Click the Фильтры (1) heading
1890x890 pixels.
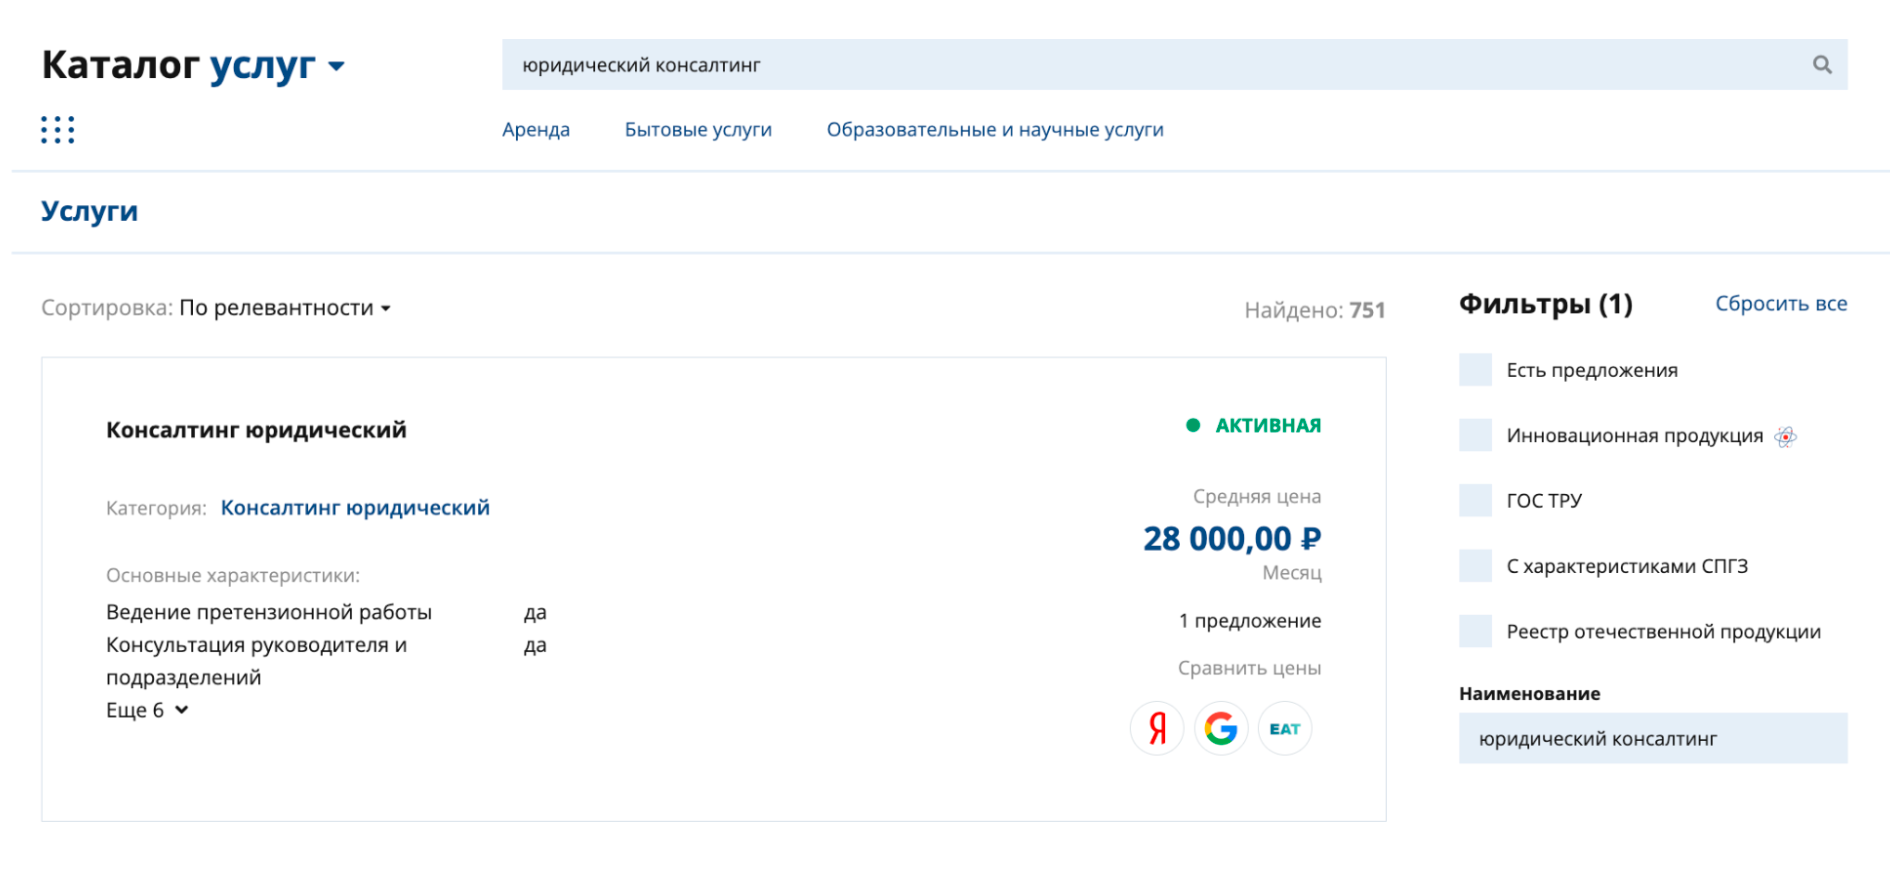point(1545,304)
